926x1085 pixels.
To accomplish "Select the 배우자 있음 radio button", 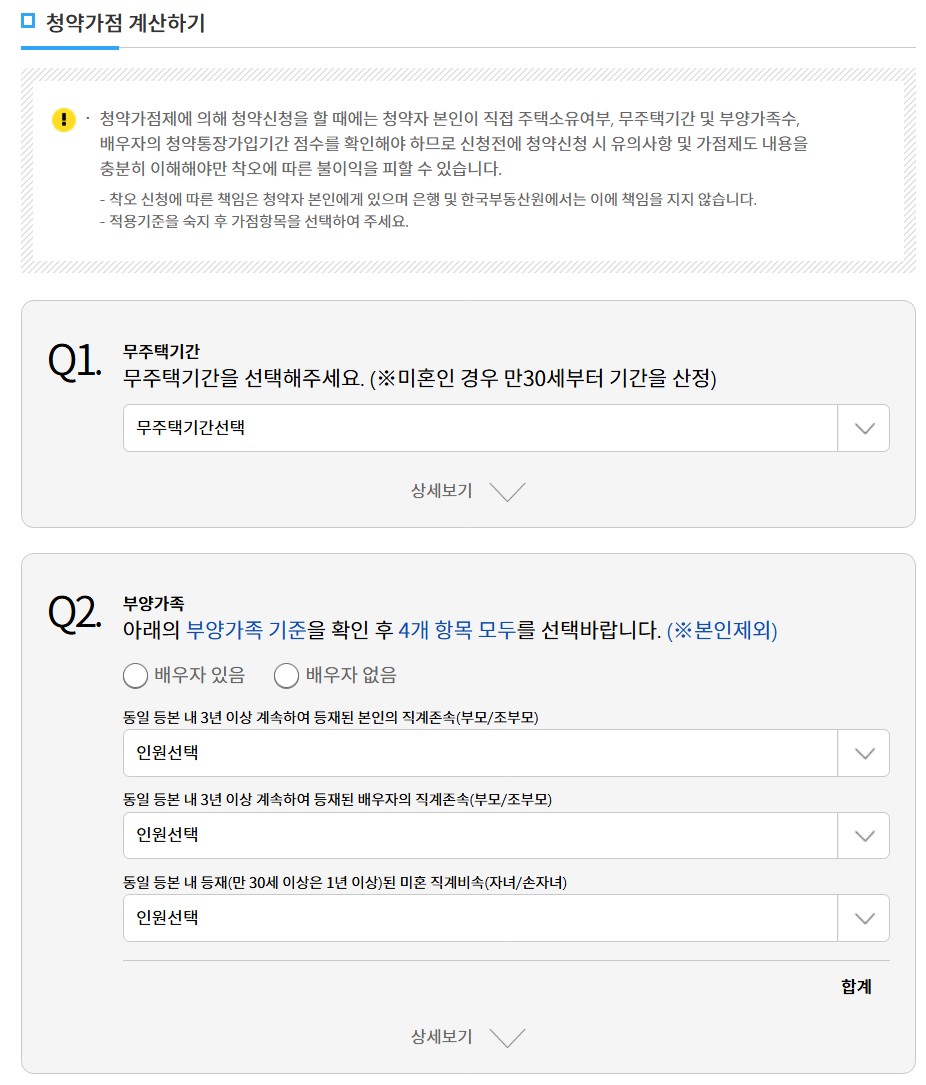I will [x=135, y=677].
